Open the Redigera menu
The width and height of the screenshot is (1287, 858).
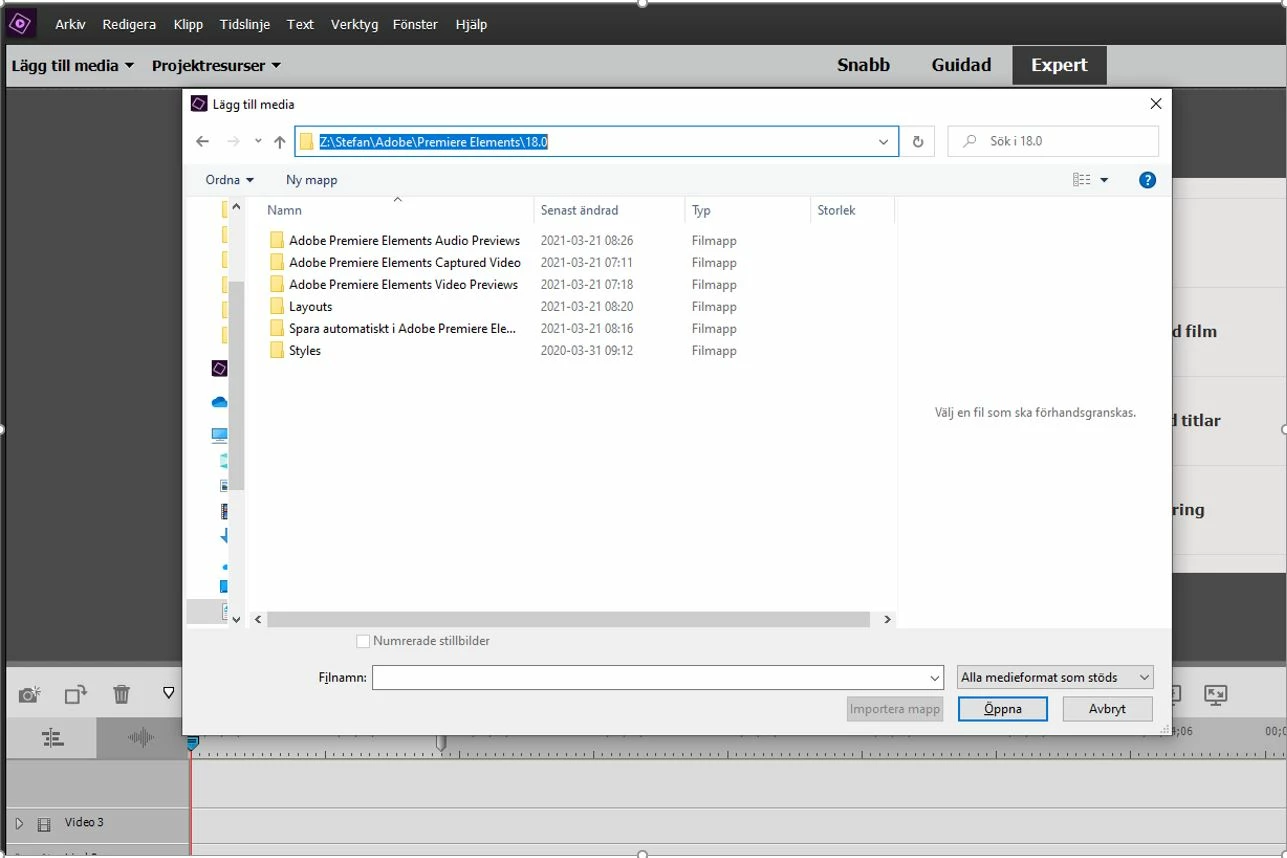(x=129, y=24)
